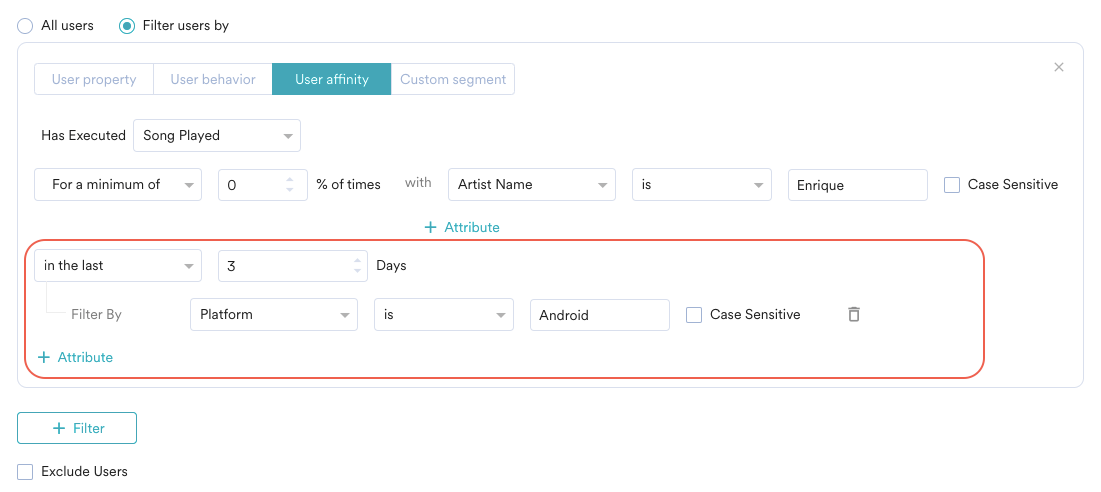The height and width of the screenshot is (492, 1101).
Task: Click the Enrique artist value field
Action: tap(857, 185)
